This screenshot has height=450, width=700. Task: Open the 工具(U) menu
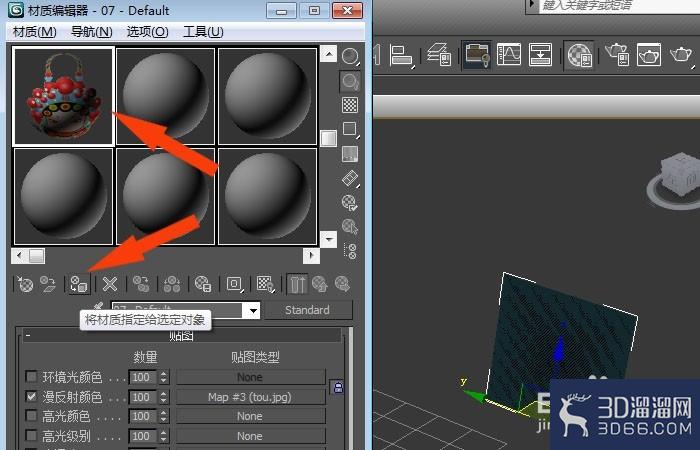tap(203, 32)
